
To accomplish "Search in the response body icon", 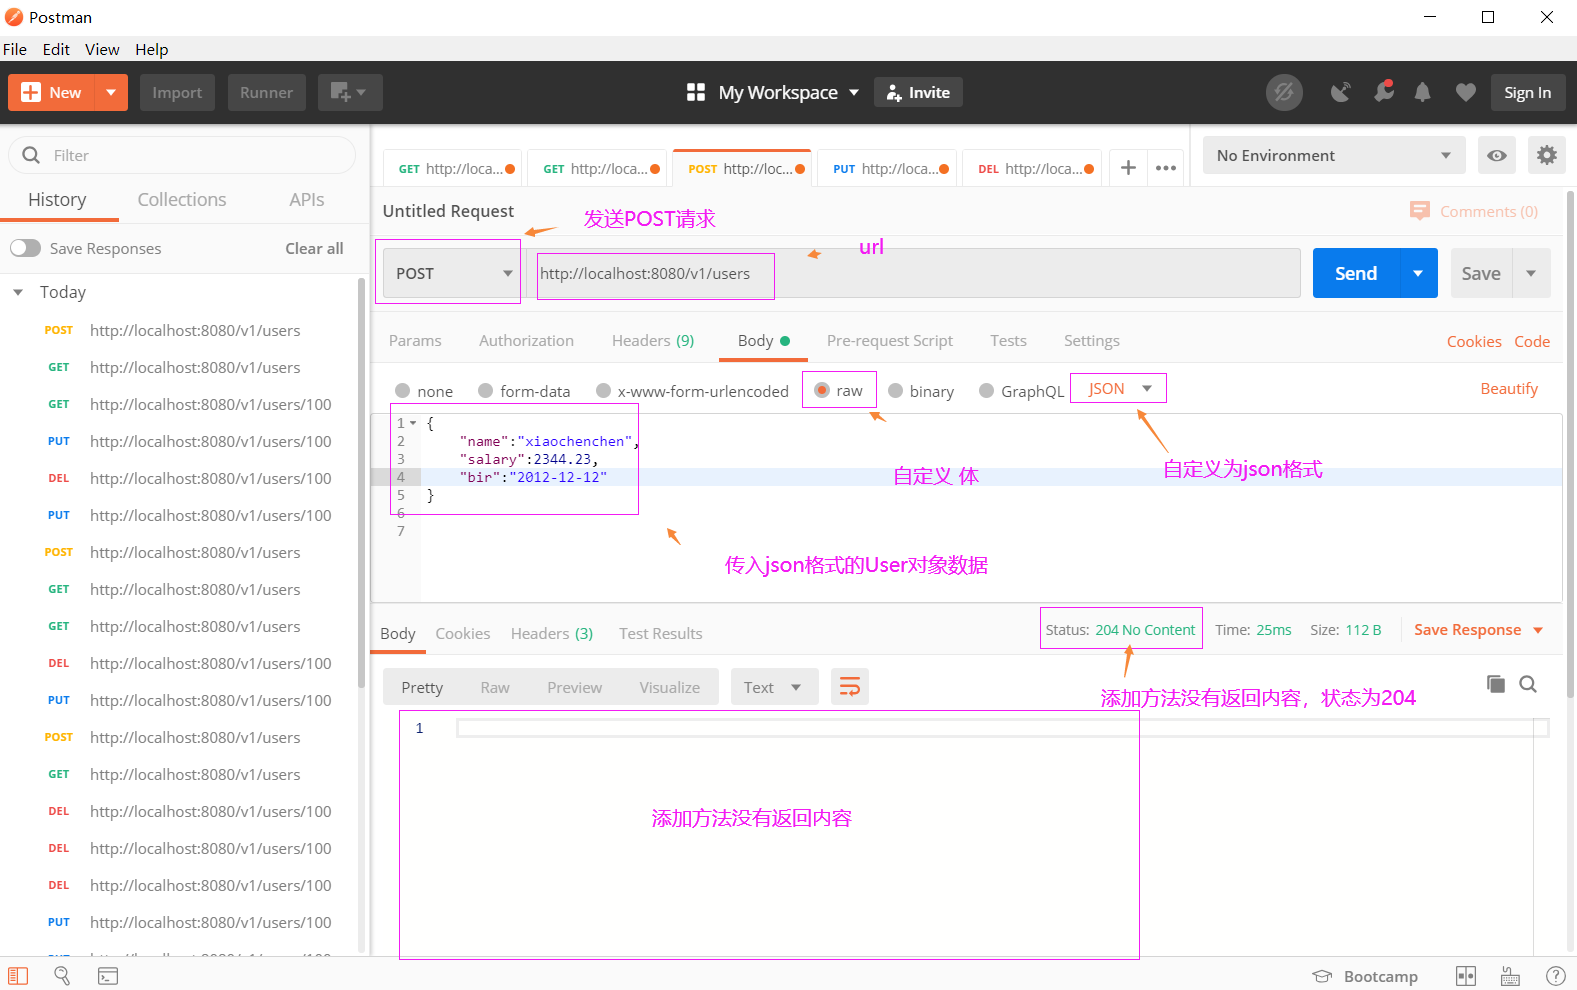I will (1528, 684).
